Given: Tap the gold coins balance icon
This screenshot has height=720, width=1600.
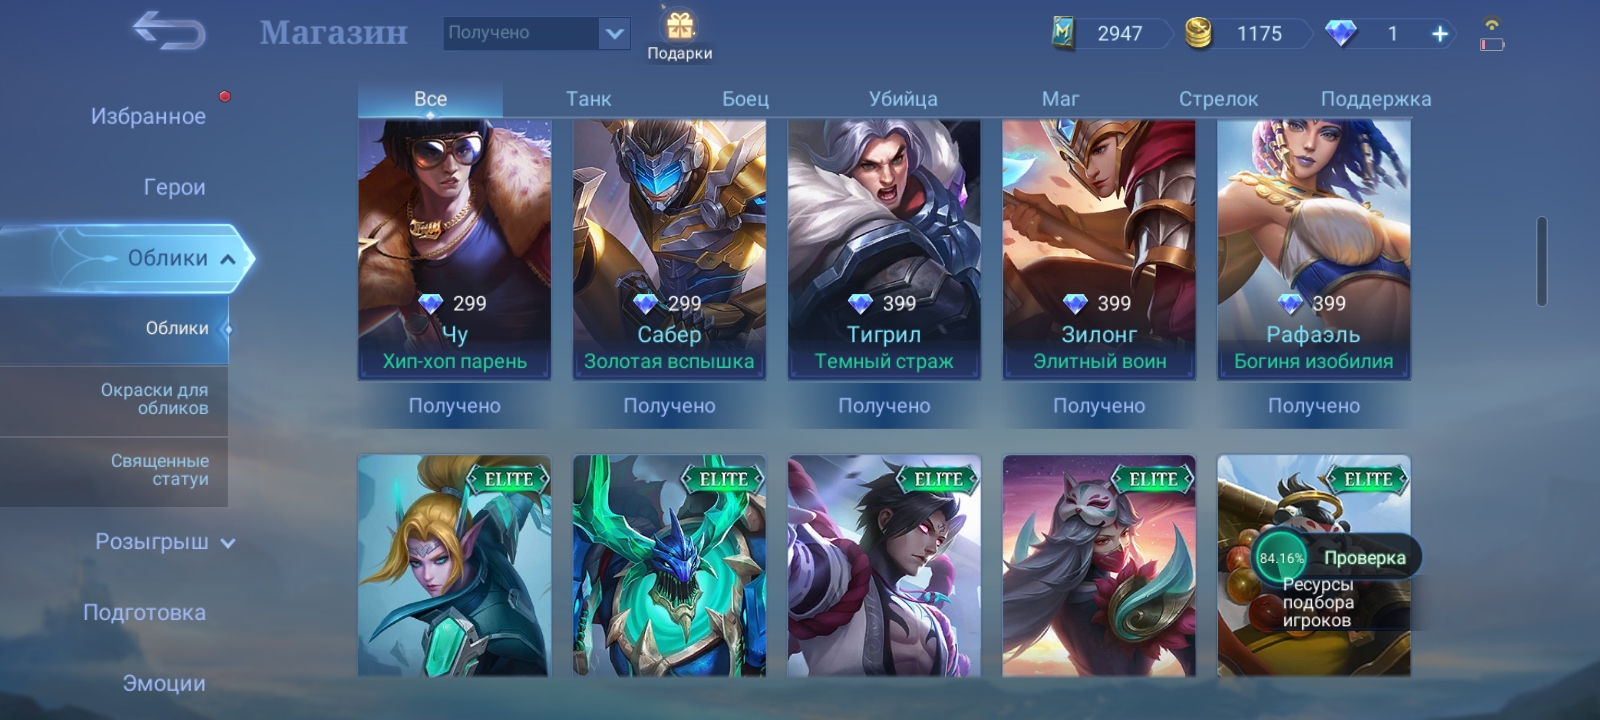Looking at the screenshot, I should pos(1198,34).
